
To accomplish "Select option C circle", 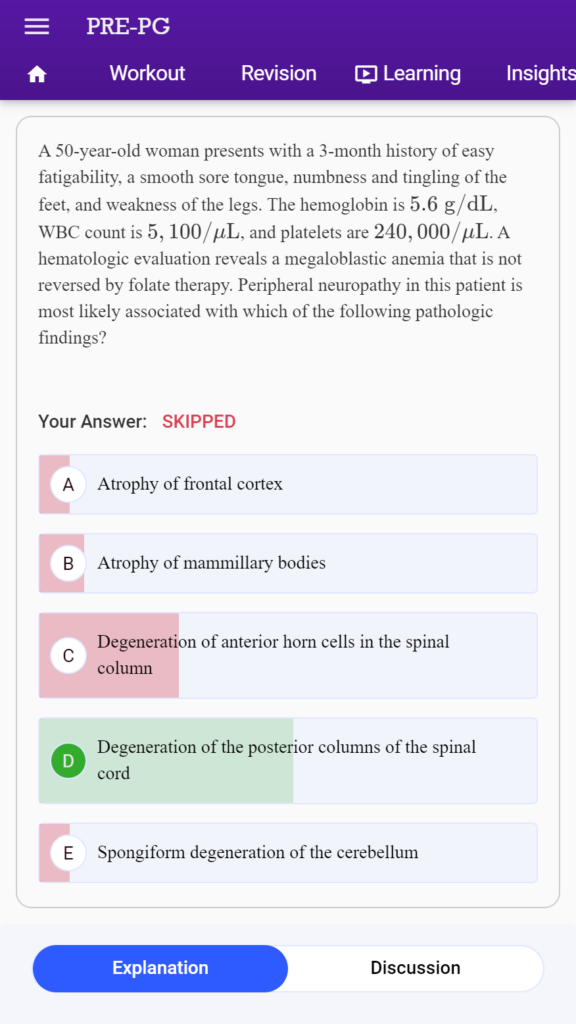I will pos(68,656).
